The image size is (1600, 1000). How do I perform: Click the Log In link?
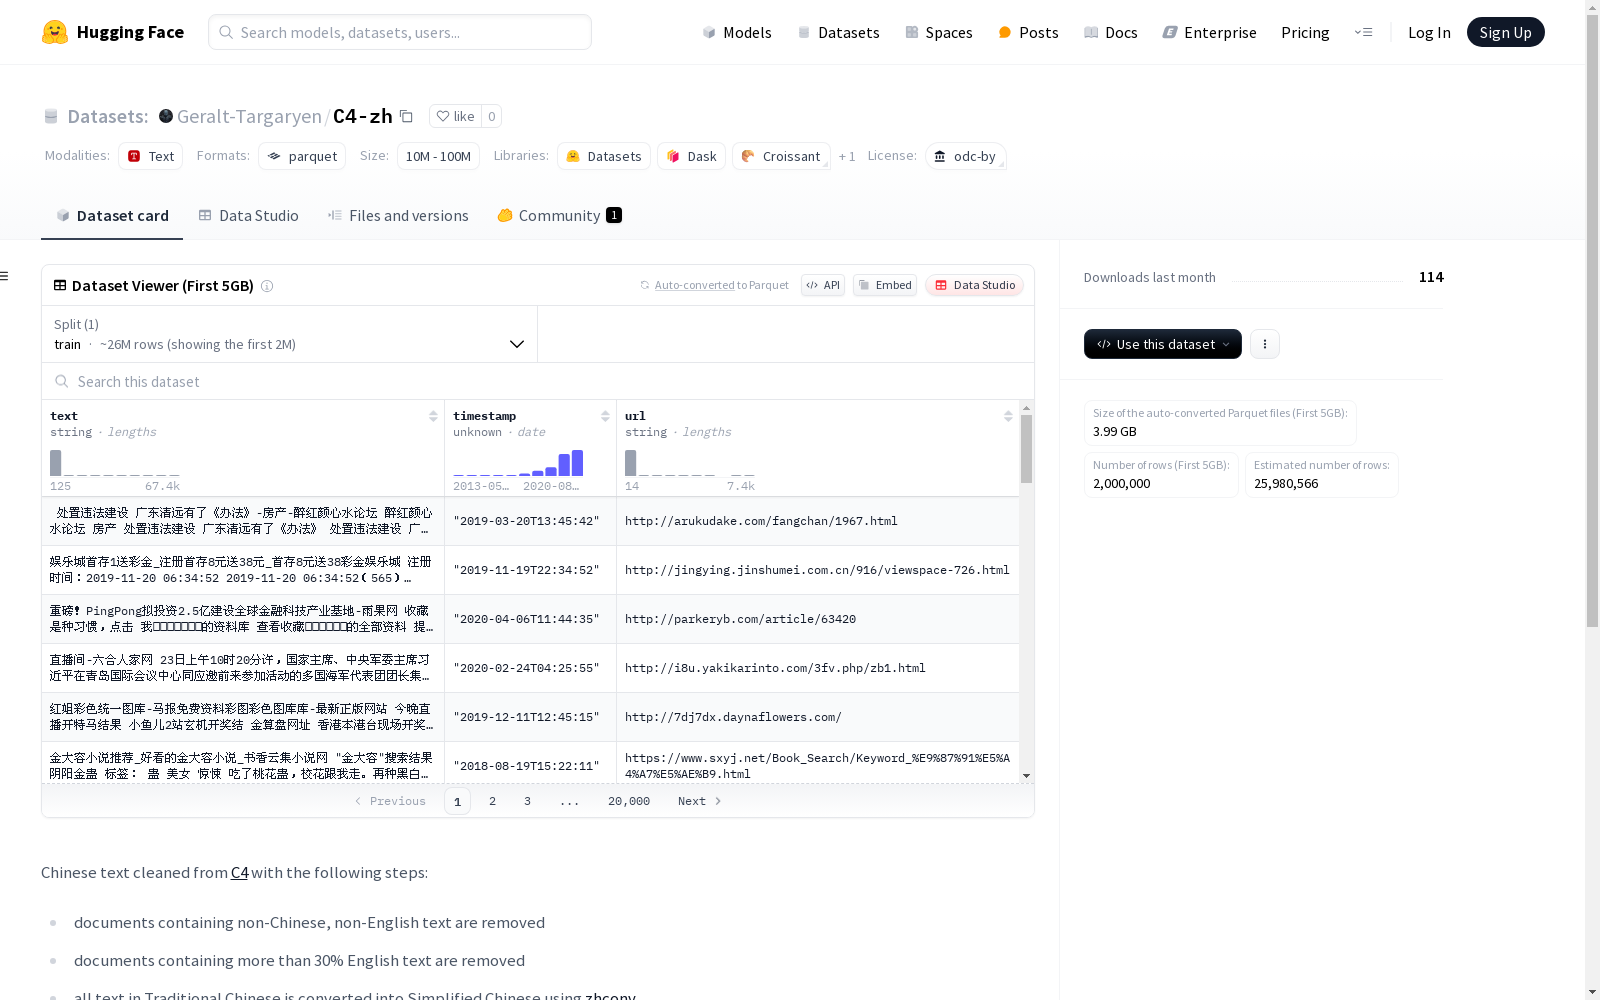click(x=1429, y=32)
